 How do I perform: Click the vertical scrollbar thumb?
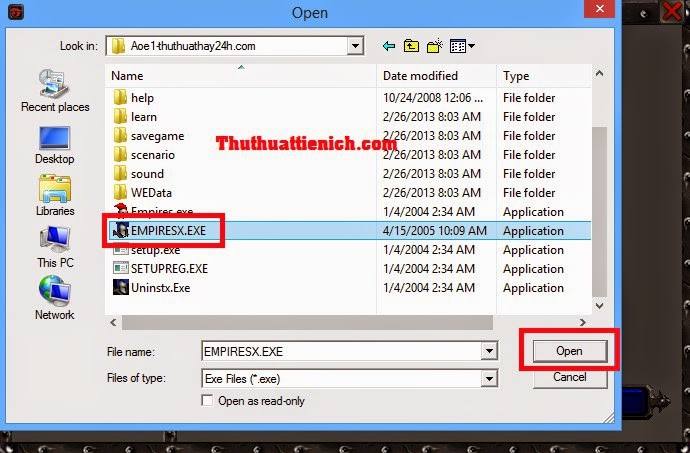pyautogui.click(x=599, y=211)
